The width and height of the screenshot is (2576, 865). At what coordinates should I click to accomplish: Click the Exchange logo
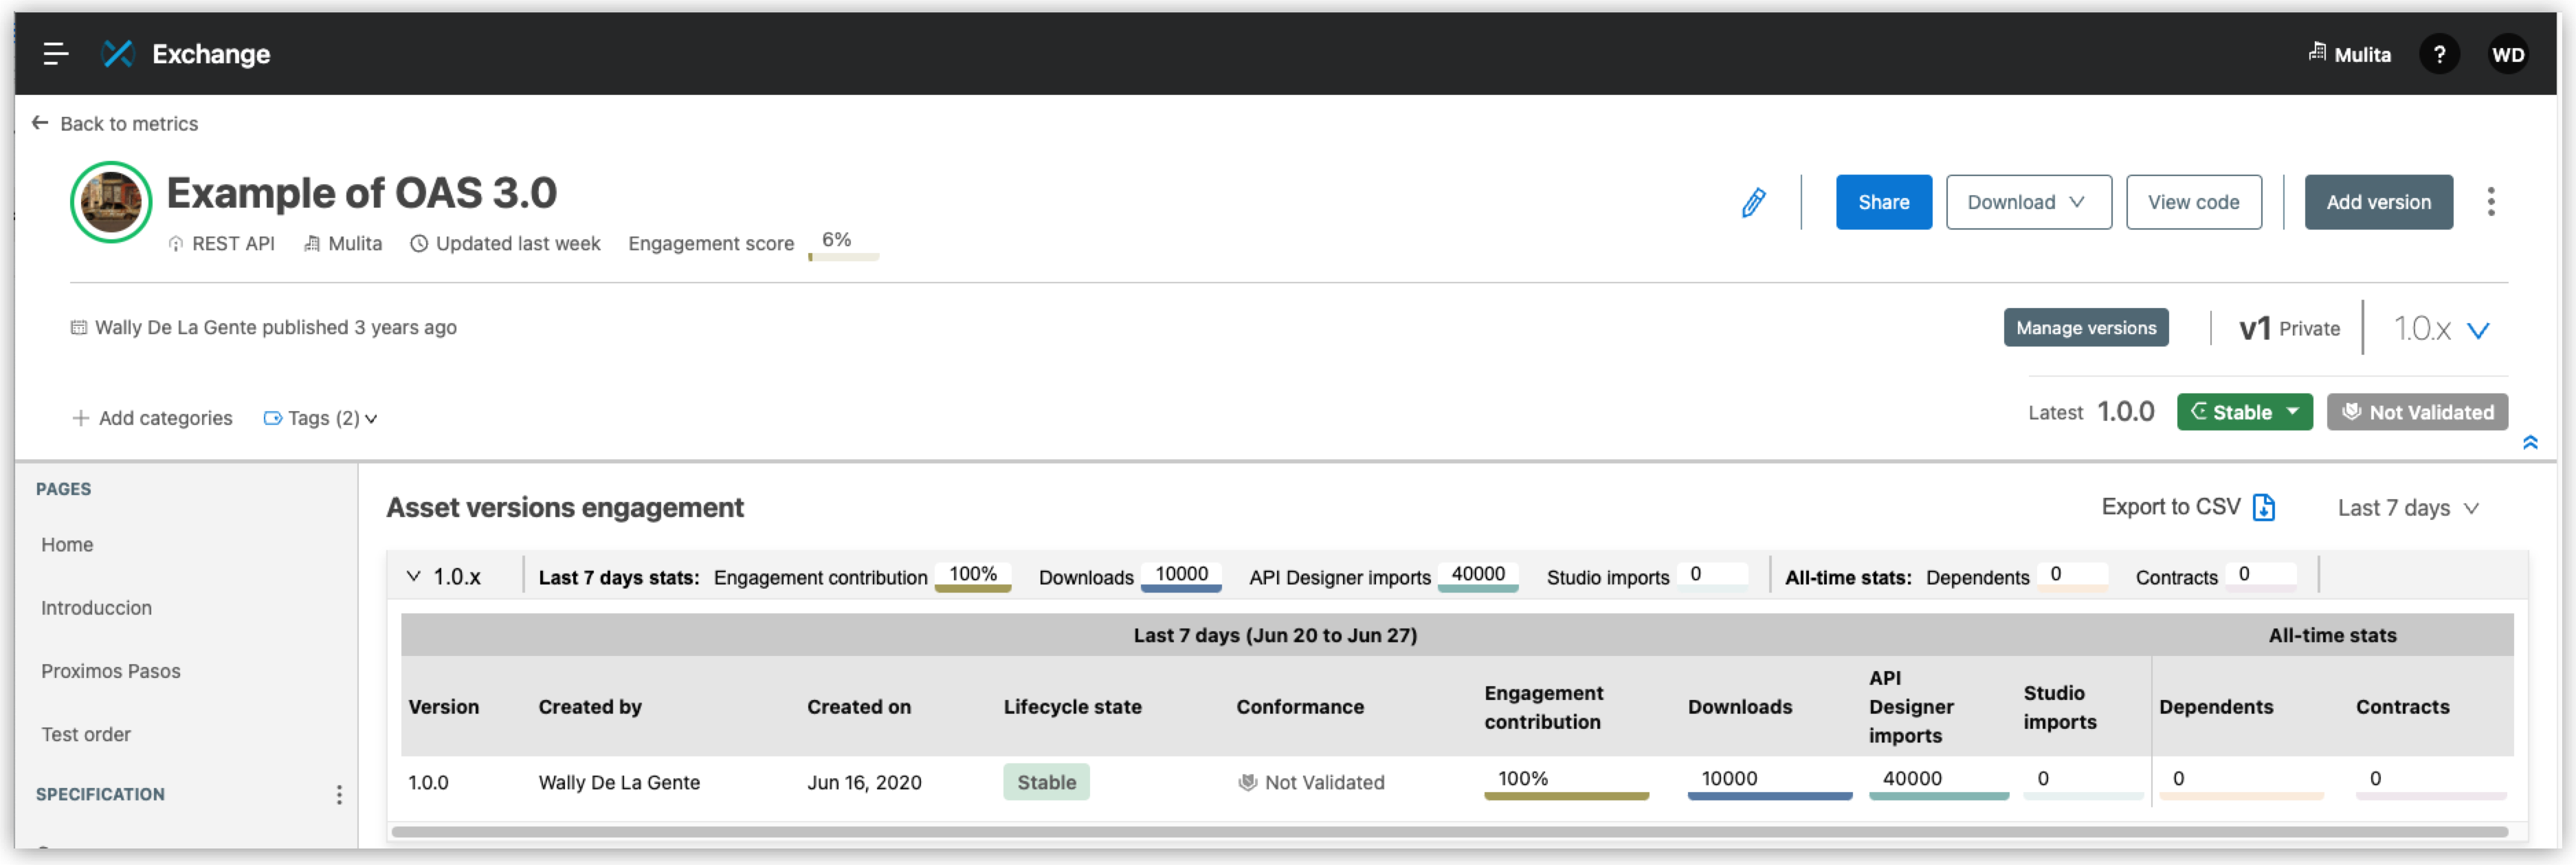tap(118, 54)
